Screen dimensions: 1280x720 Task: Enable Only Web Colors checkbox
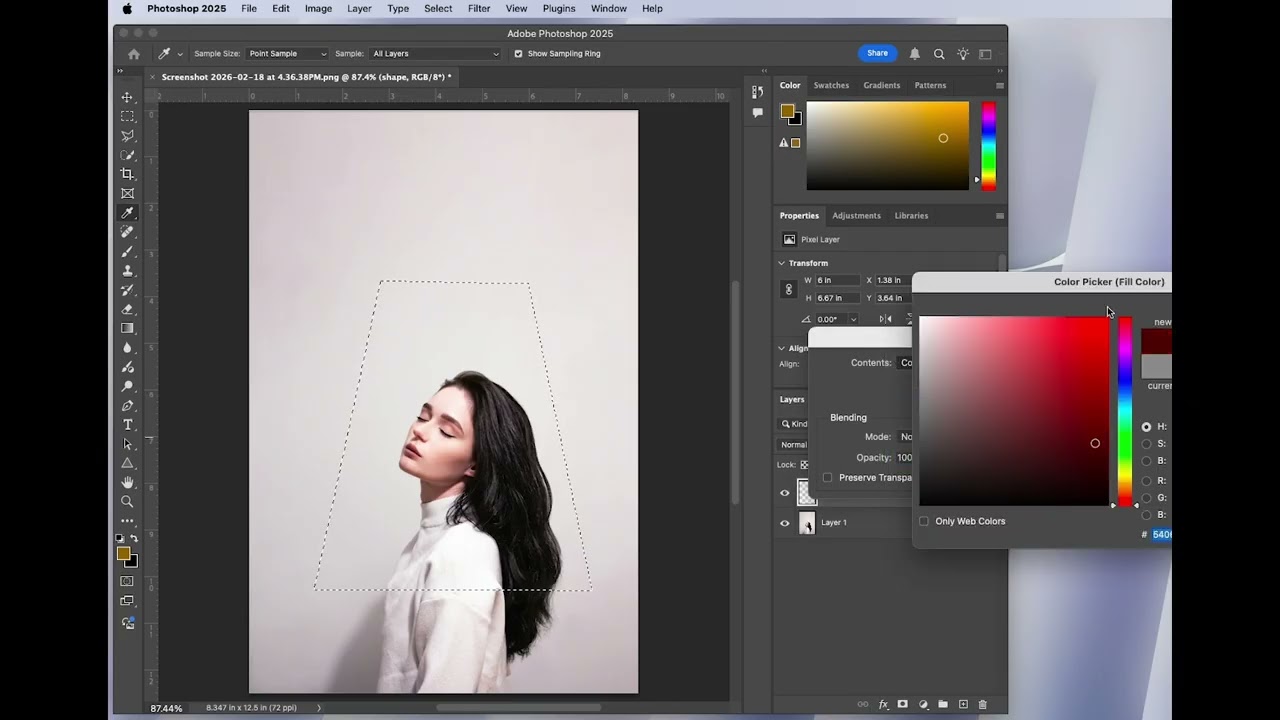pyautogui.click(x=924, y=521)
